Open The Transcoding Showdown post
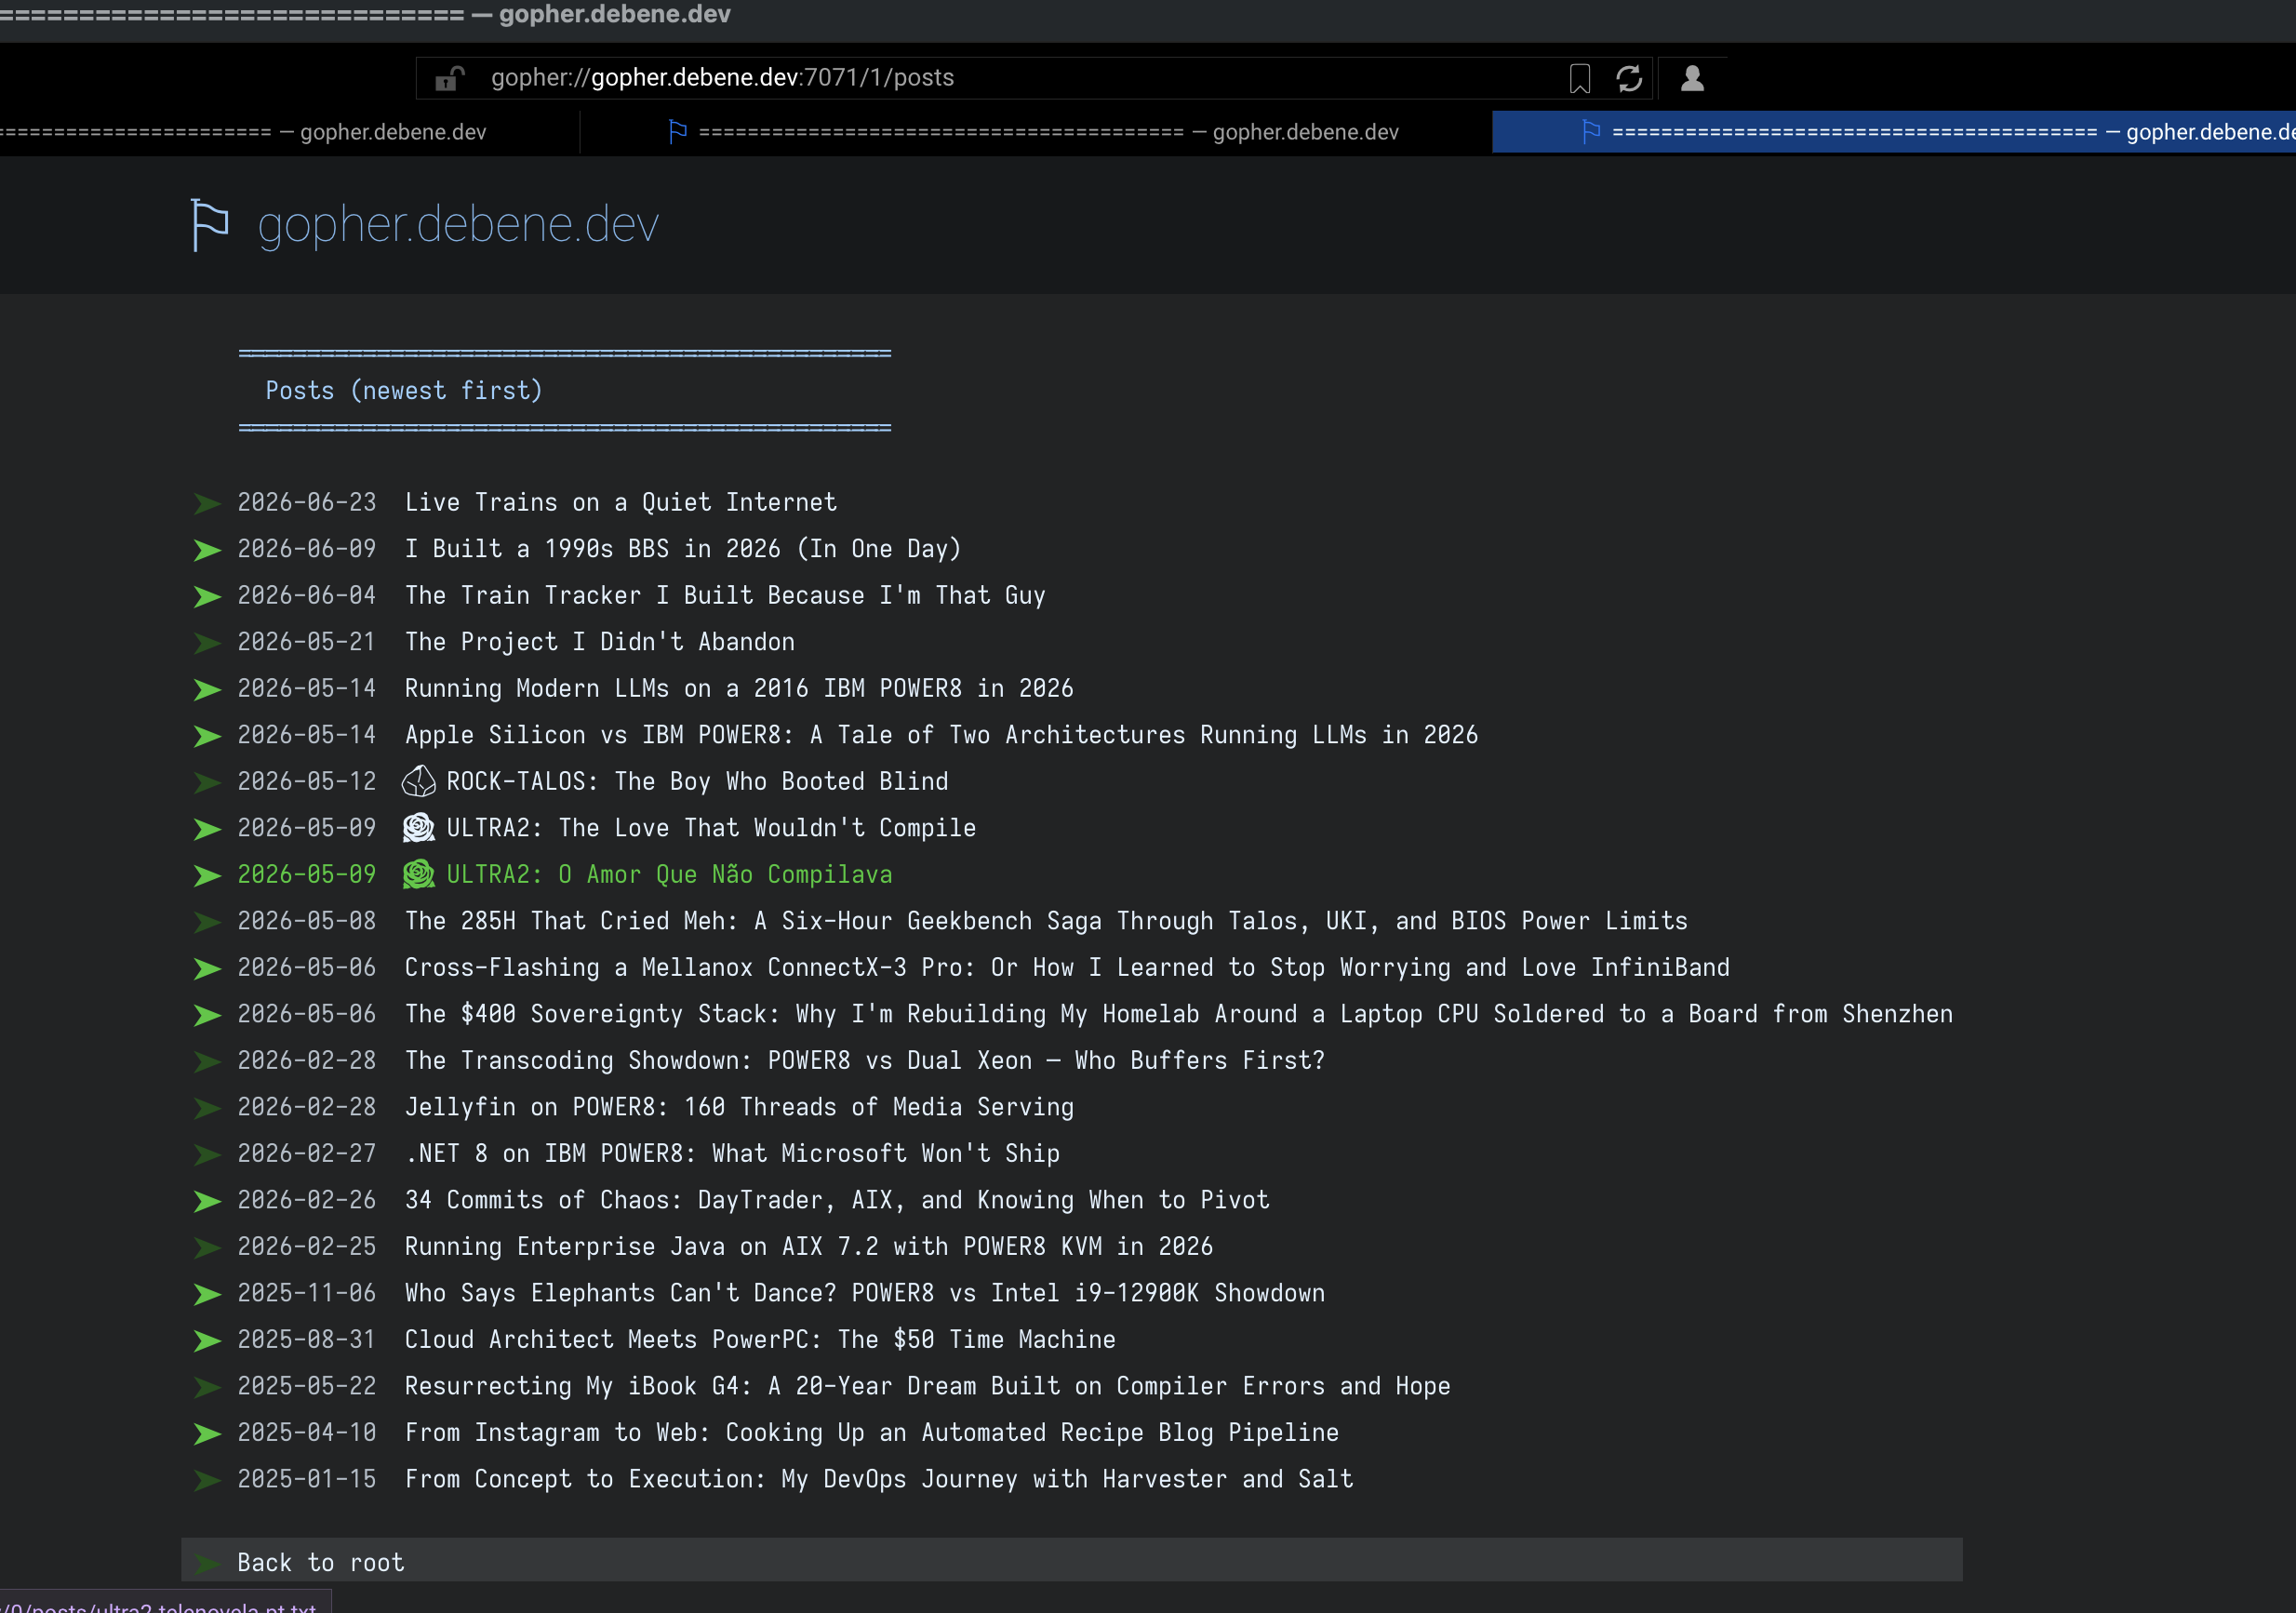The image size is (2296, 1613). click(865, 1061)
